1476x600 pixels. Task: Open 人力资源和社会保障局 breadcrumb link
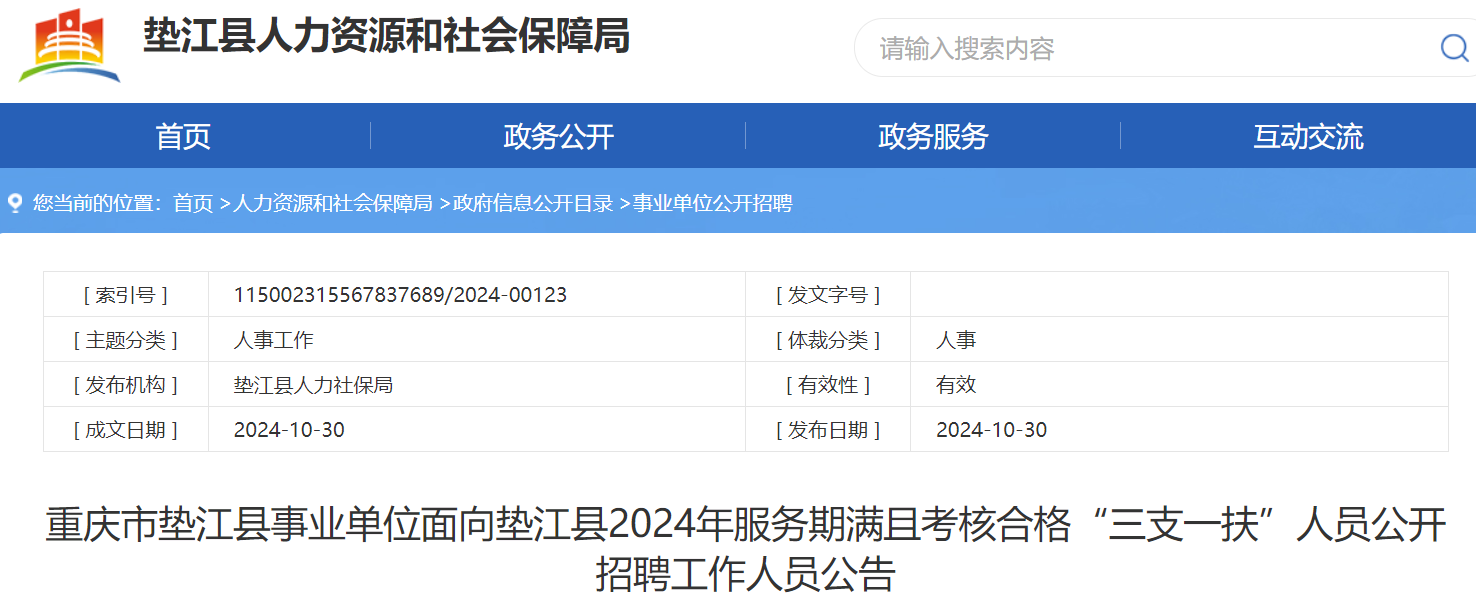[333, 204]
